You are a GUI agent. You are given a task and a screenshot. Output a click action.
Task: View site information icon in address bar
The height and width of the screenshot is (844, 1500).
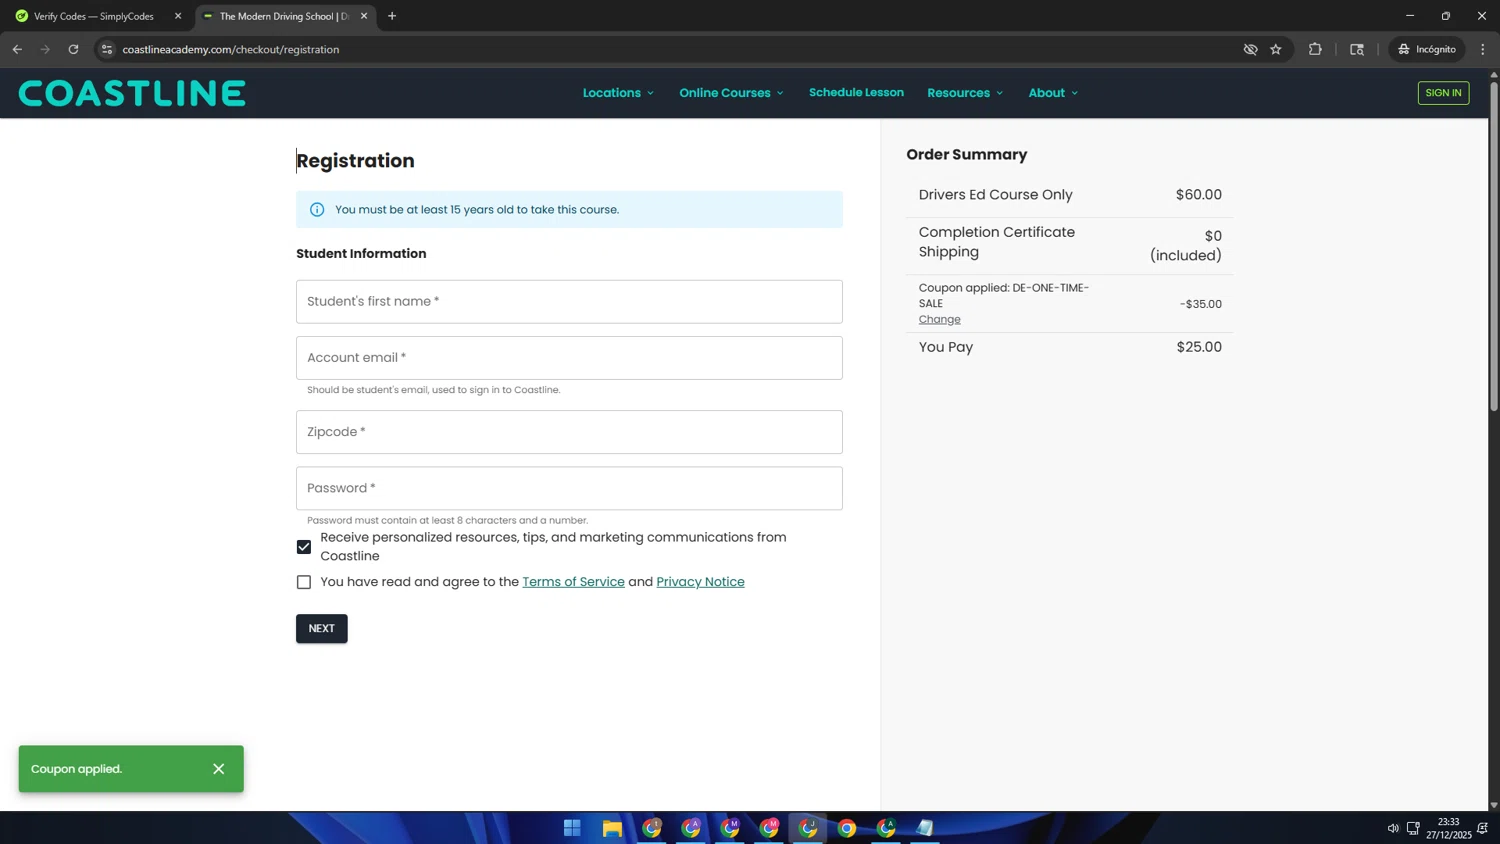[107, 49]
